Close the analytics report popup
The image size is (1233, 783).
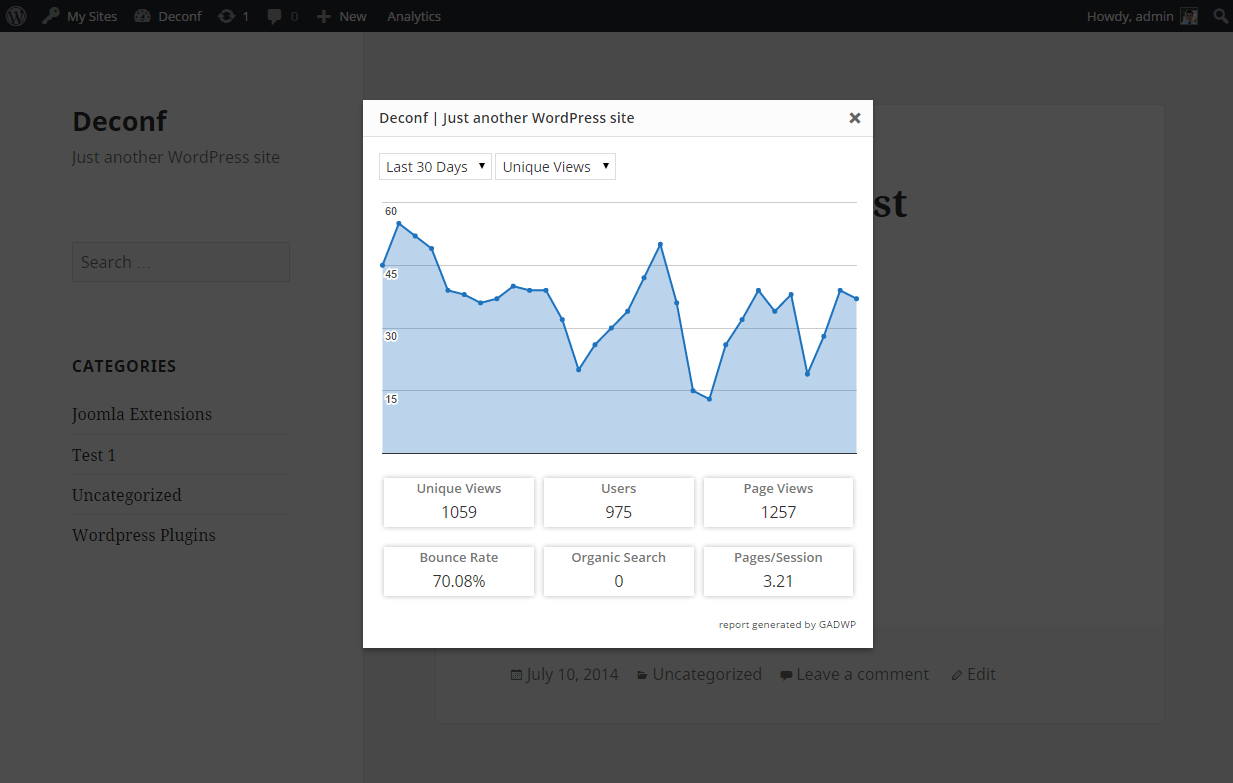pos(855,118)
